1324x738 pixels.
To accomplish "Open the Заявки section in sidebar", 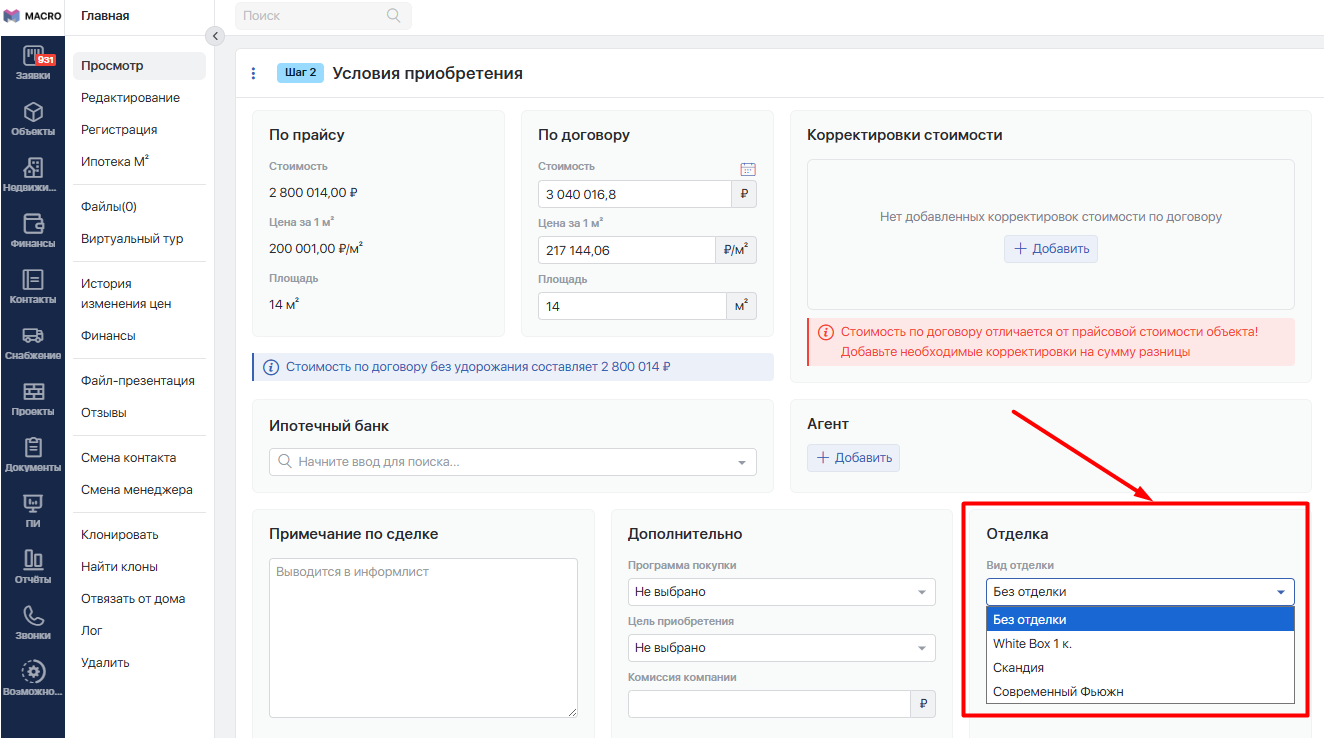I will click(33, 62).
